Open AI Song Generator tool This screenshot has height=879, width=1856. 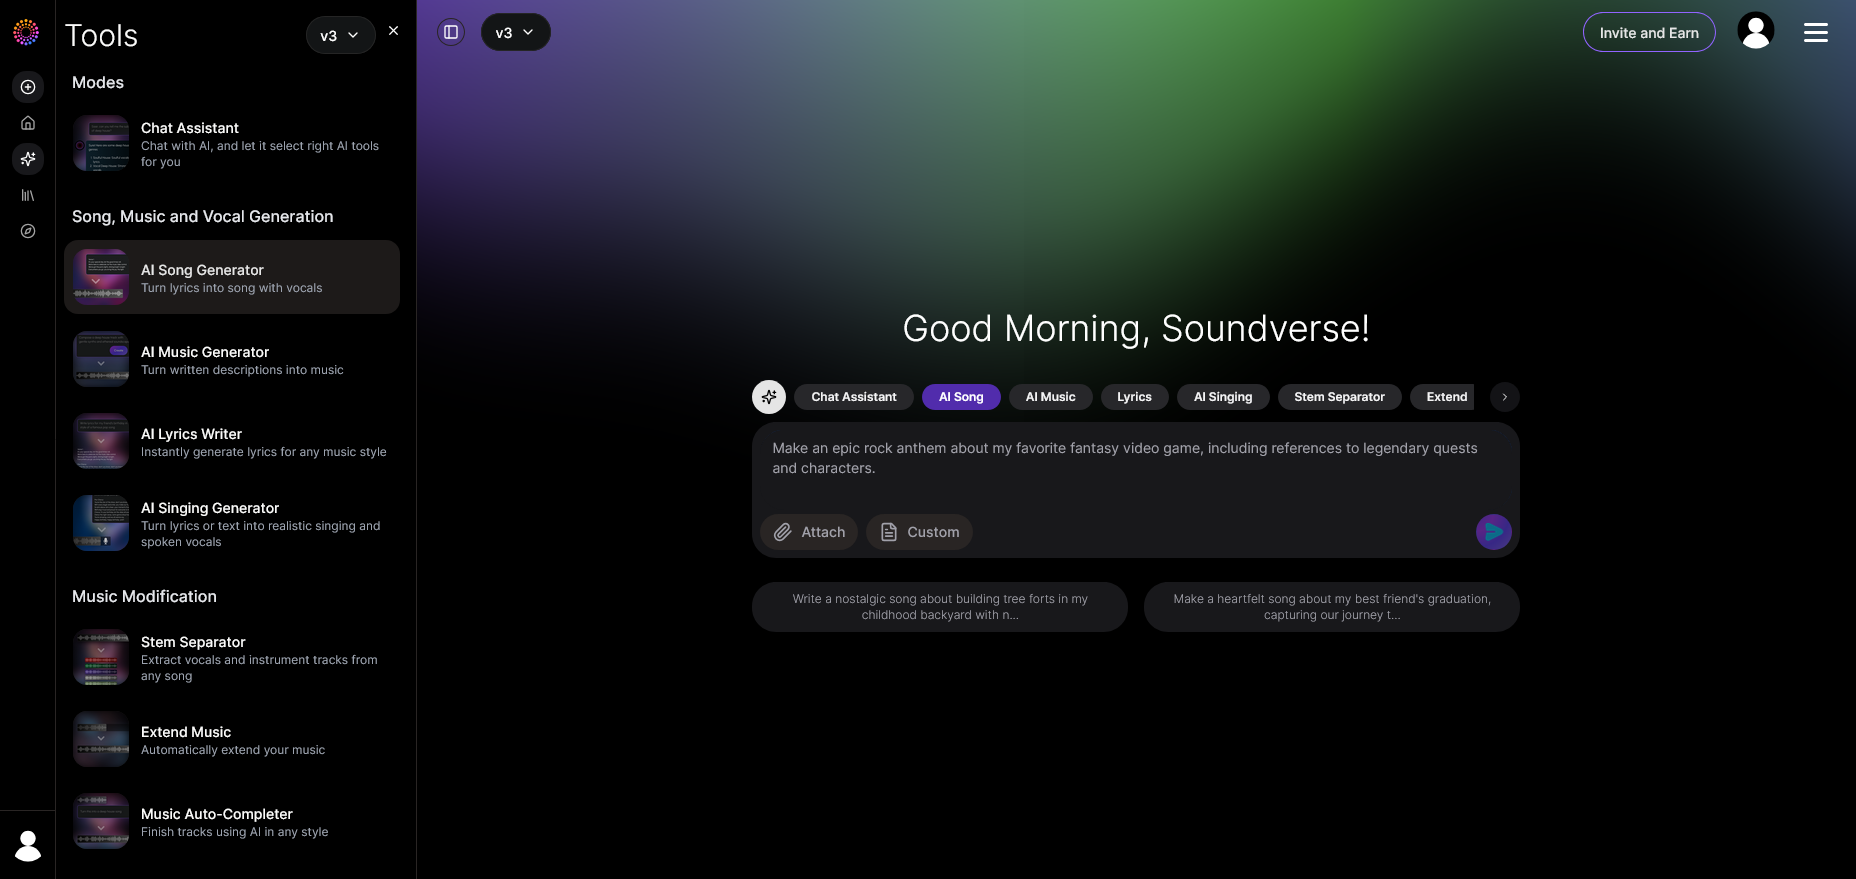232,277
